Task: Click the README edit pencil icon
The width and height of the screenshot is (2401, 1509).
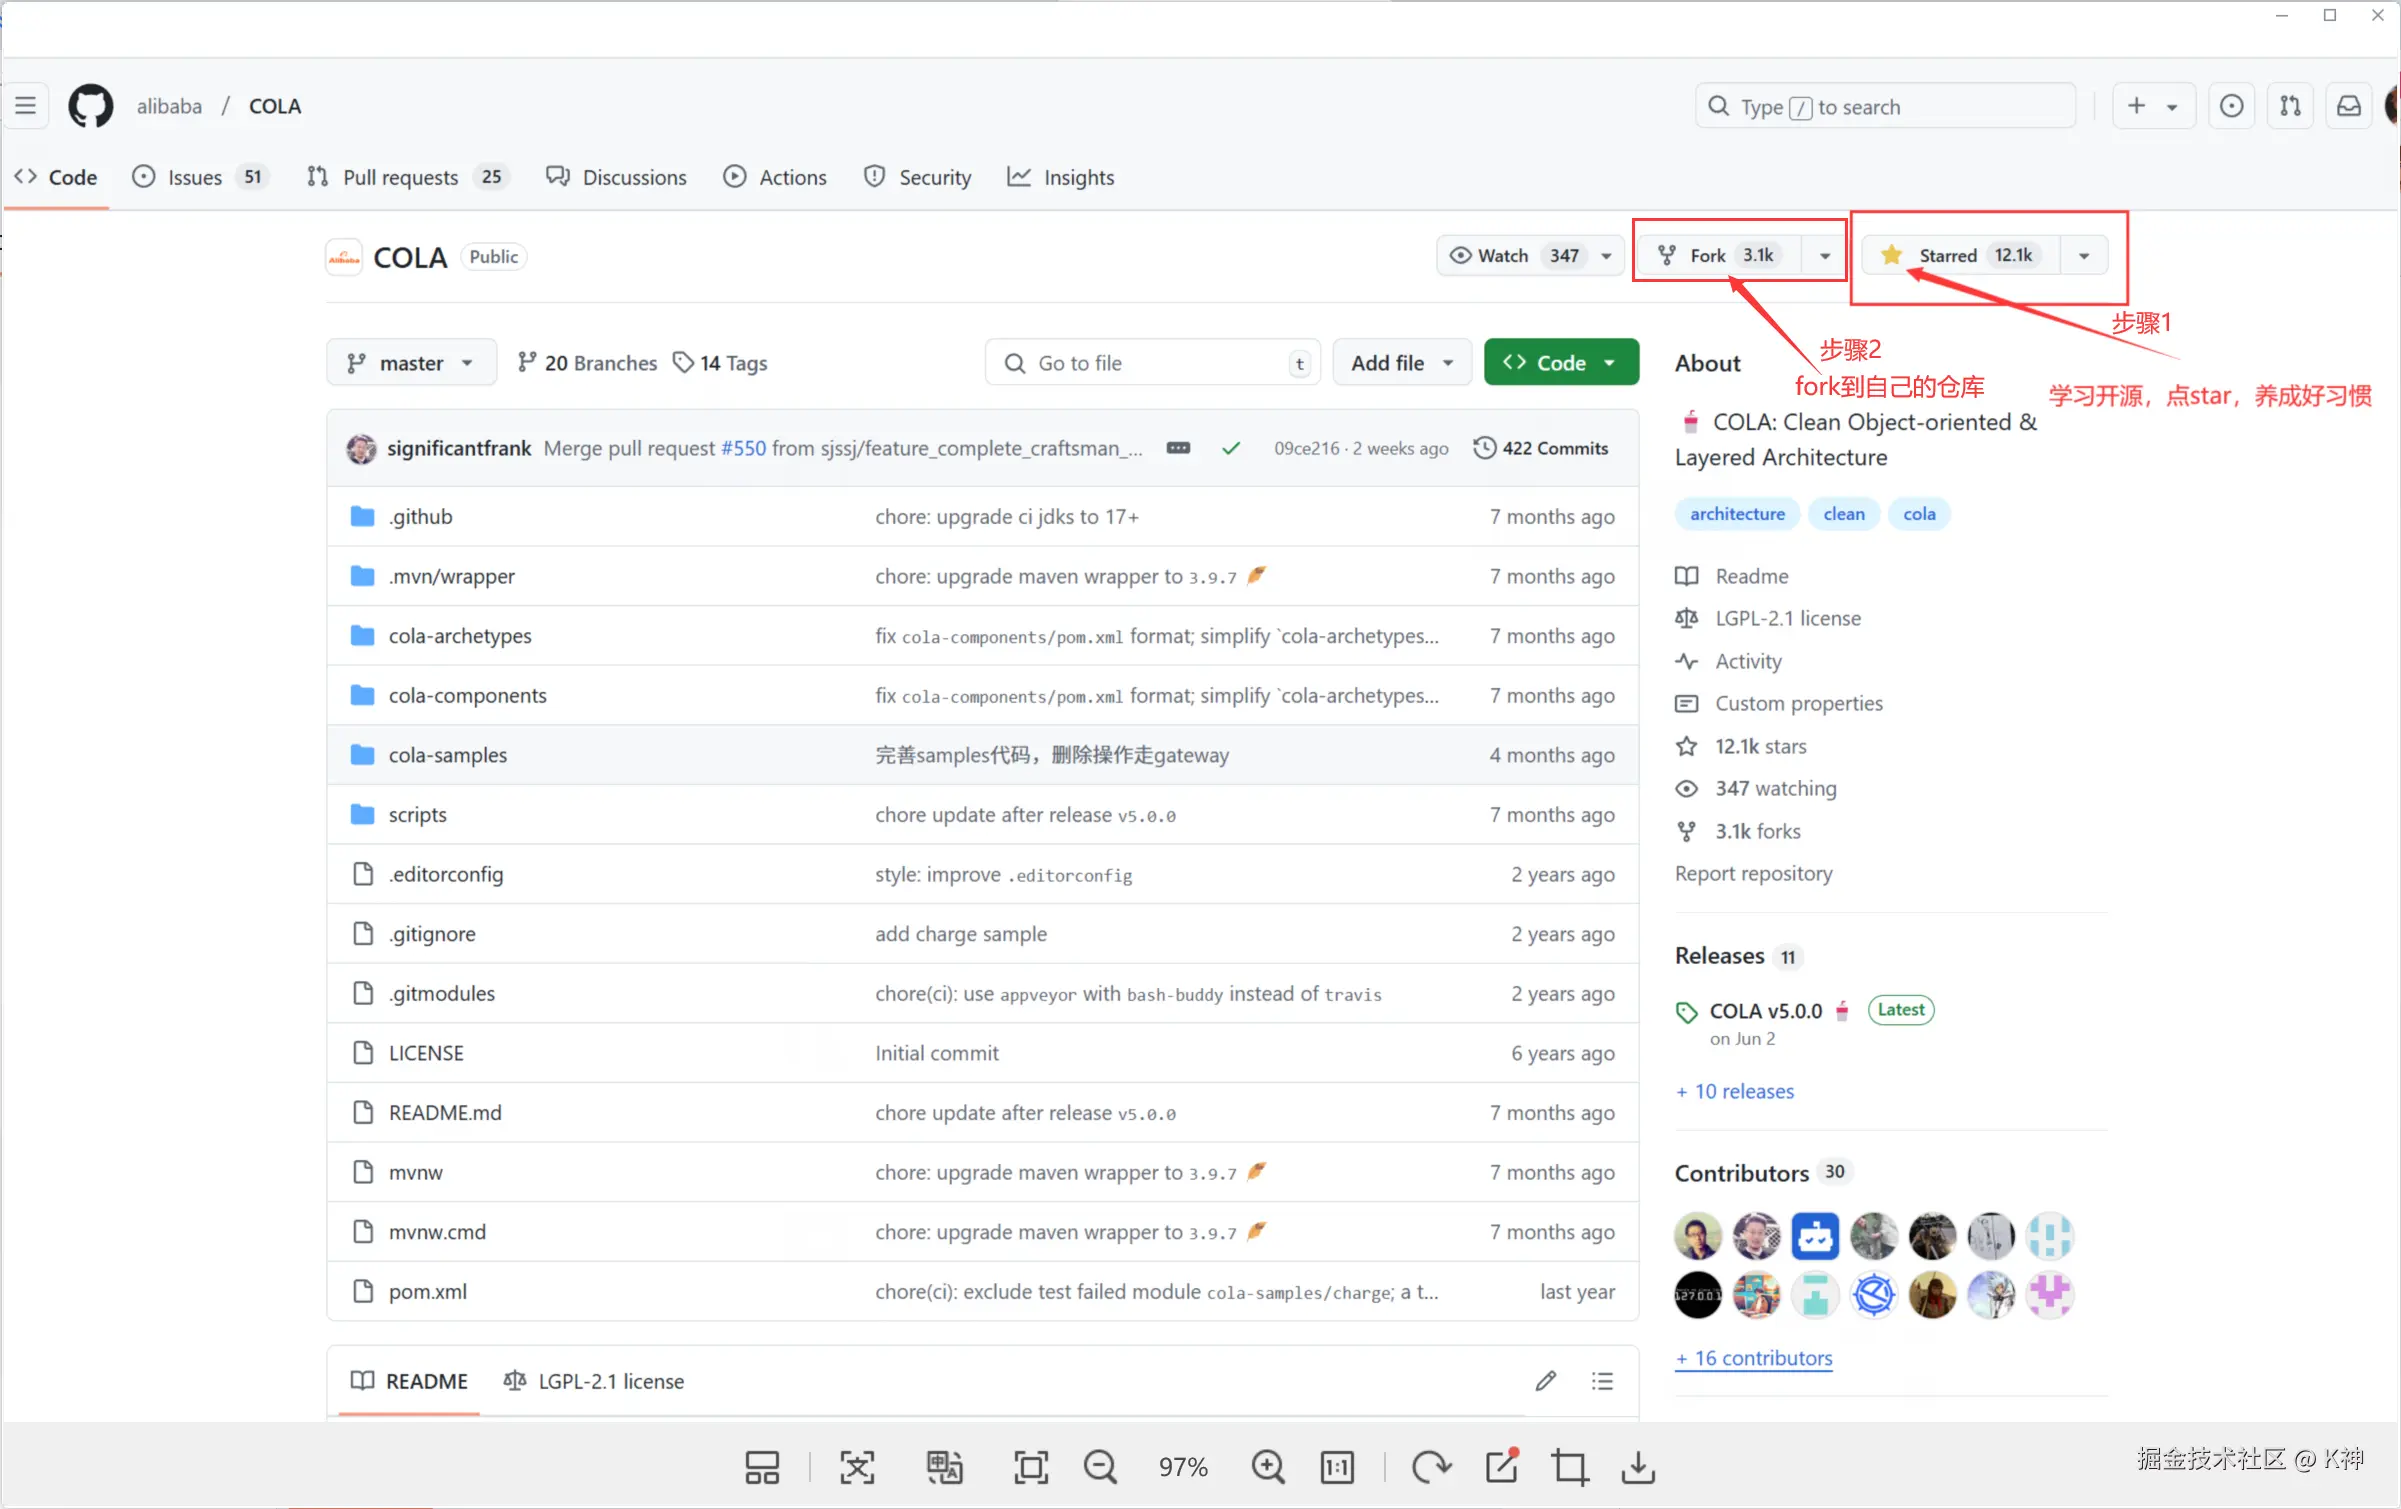Action: tap(1545, 1381)
